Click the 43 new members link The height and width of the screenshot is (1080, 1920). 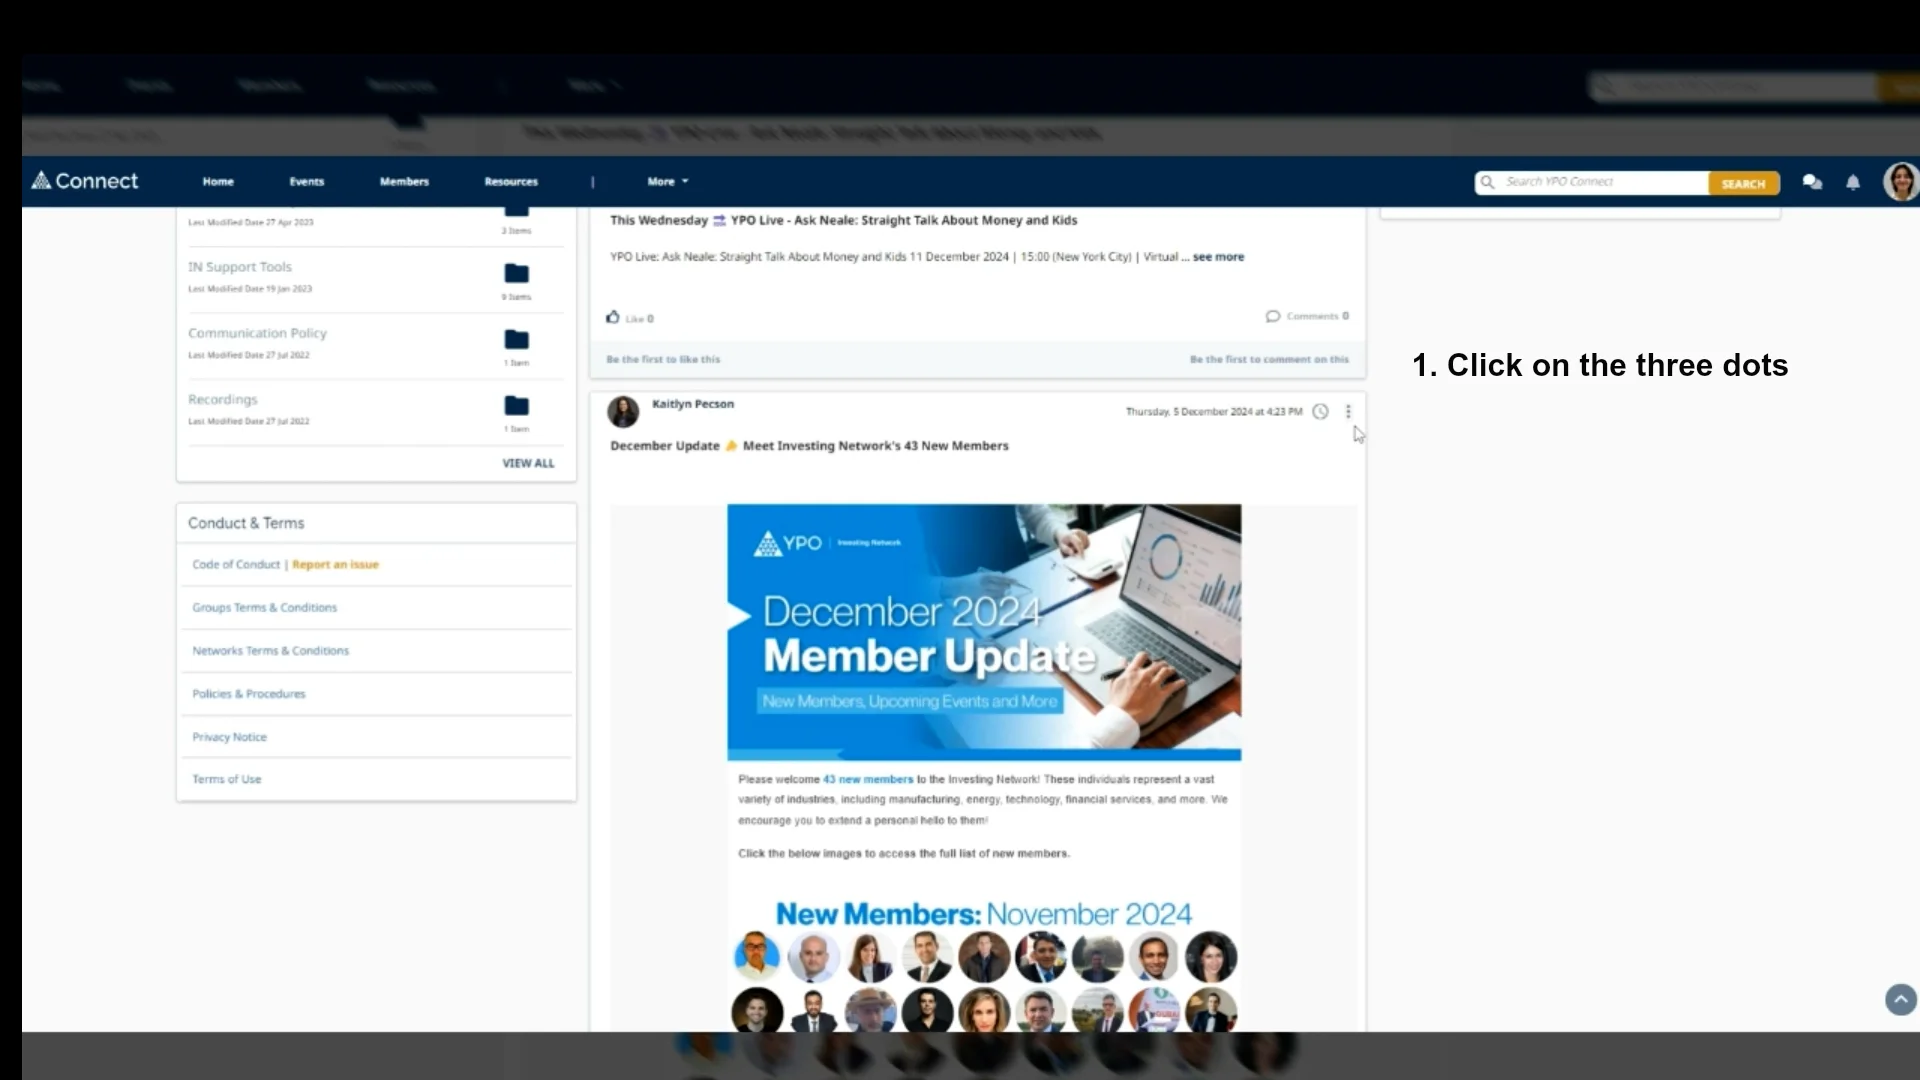point(868,779)
